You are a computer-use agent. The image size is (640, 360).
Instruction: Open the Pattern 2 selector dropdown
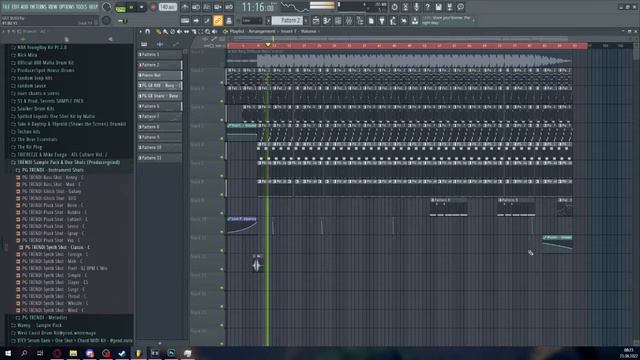pyautogui.click(x=288, y=20)
